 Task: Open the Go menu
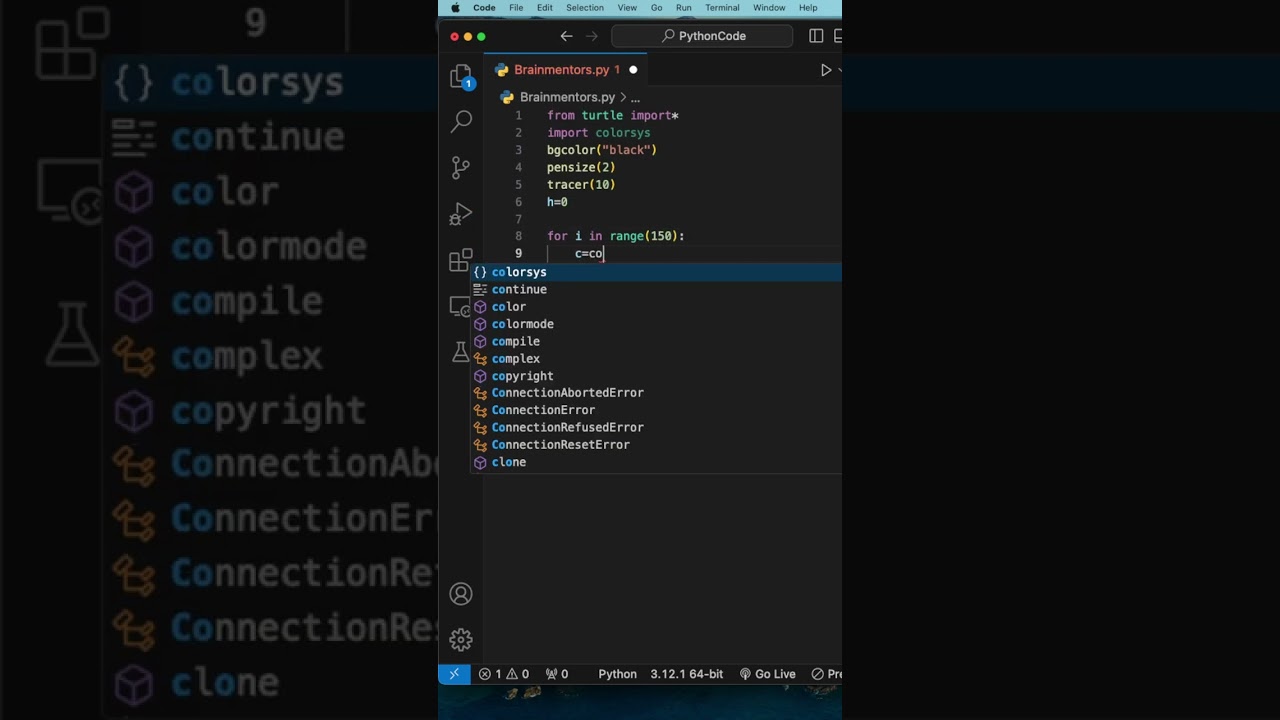point(657,8)
